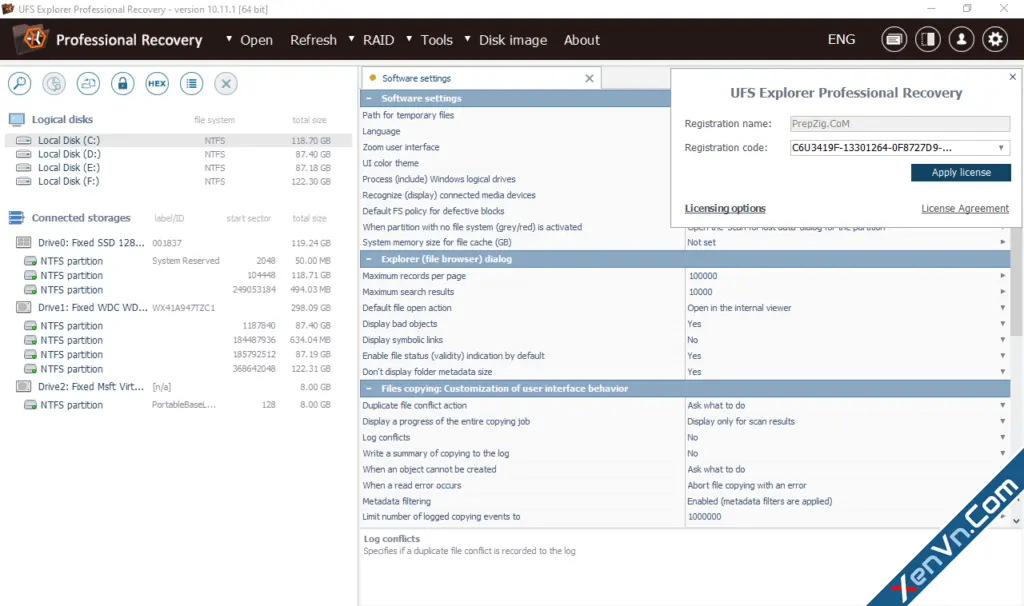The image size is (1024, 606).
Task: Click the split panel layout icon
Action: 928,40
